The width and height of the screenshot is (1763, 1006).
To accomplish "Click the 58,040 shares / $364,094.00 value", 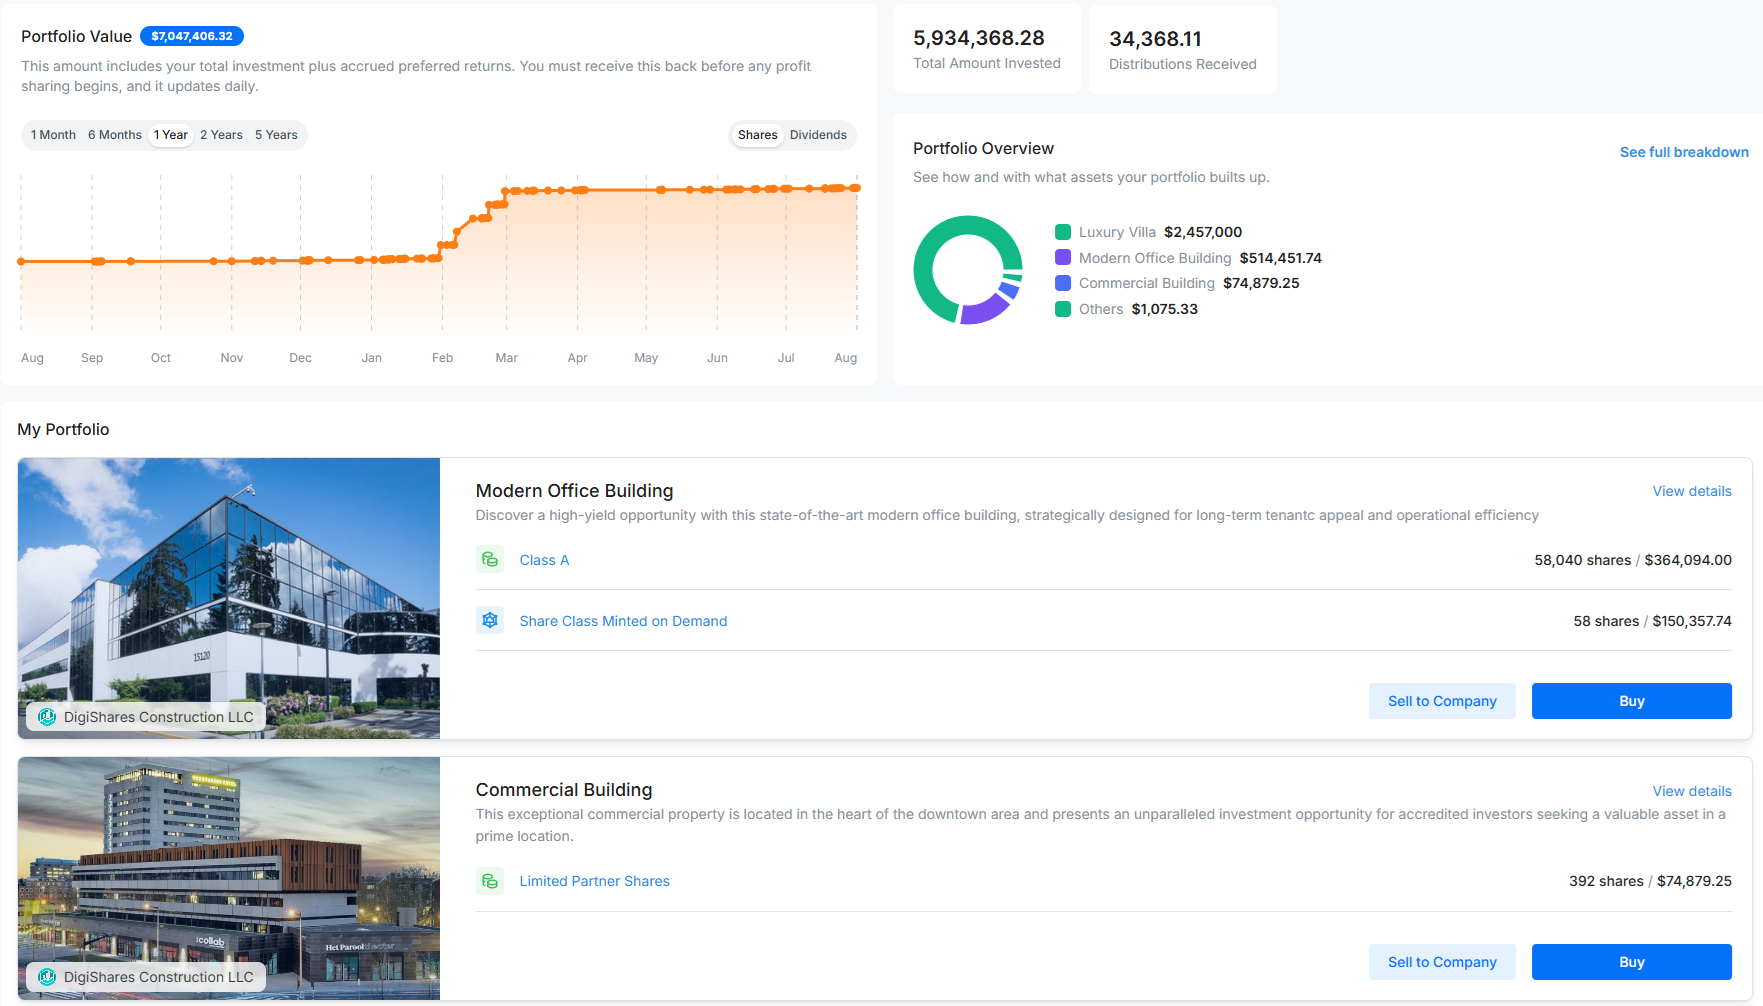I will click(x=1633, y=560).
